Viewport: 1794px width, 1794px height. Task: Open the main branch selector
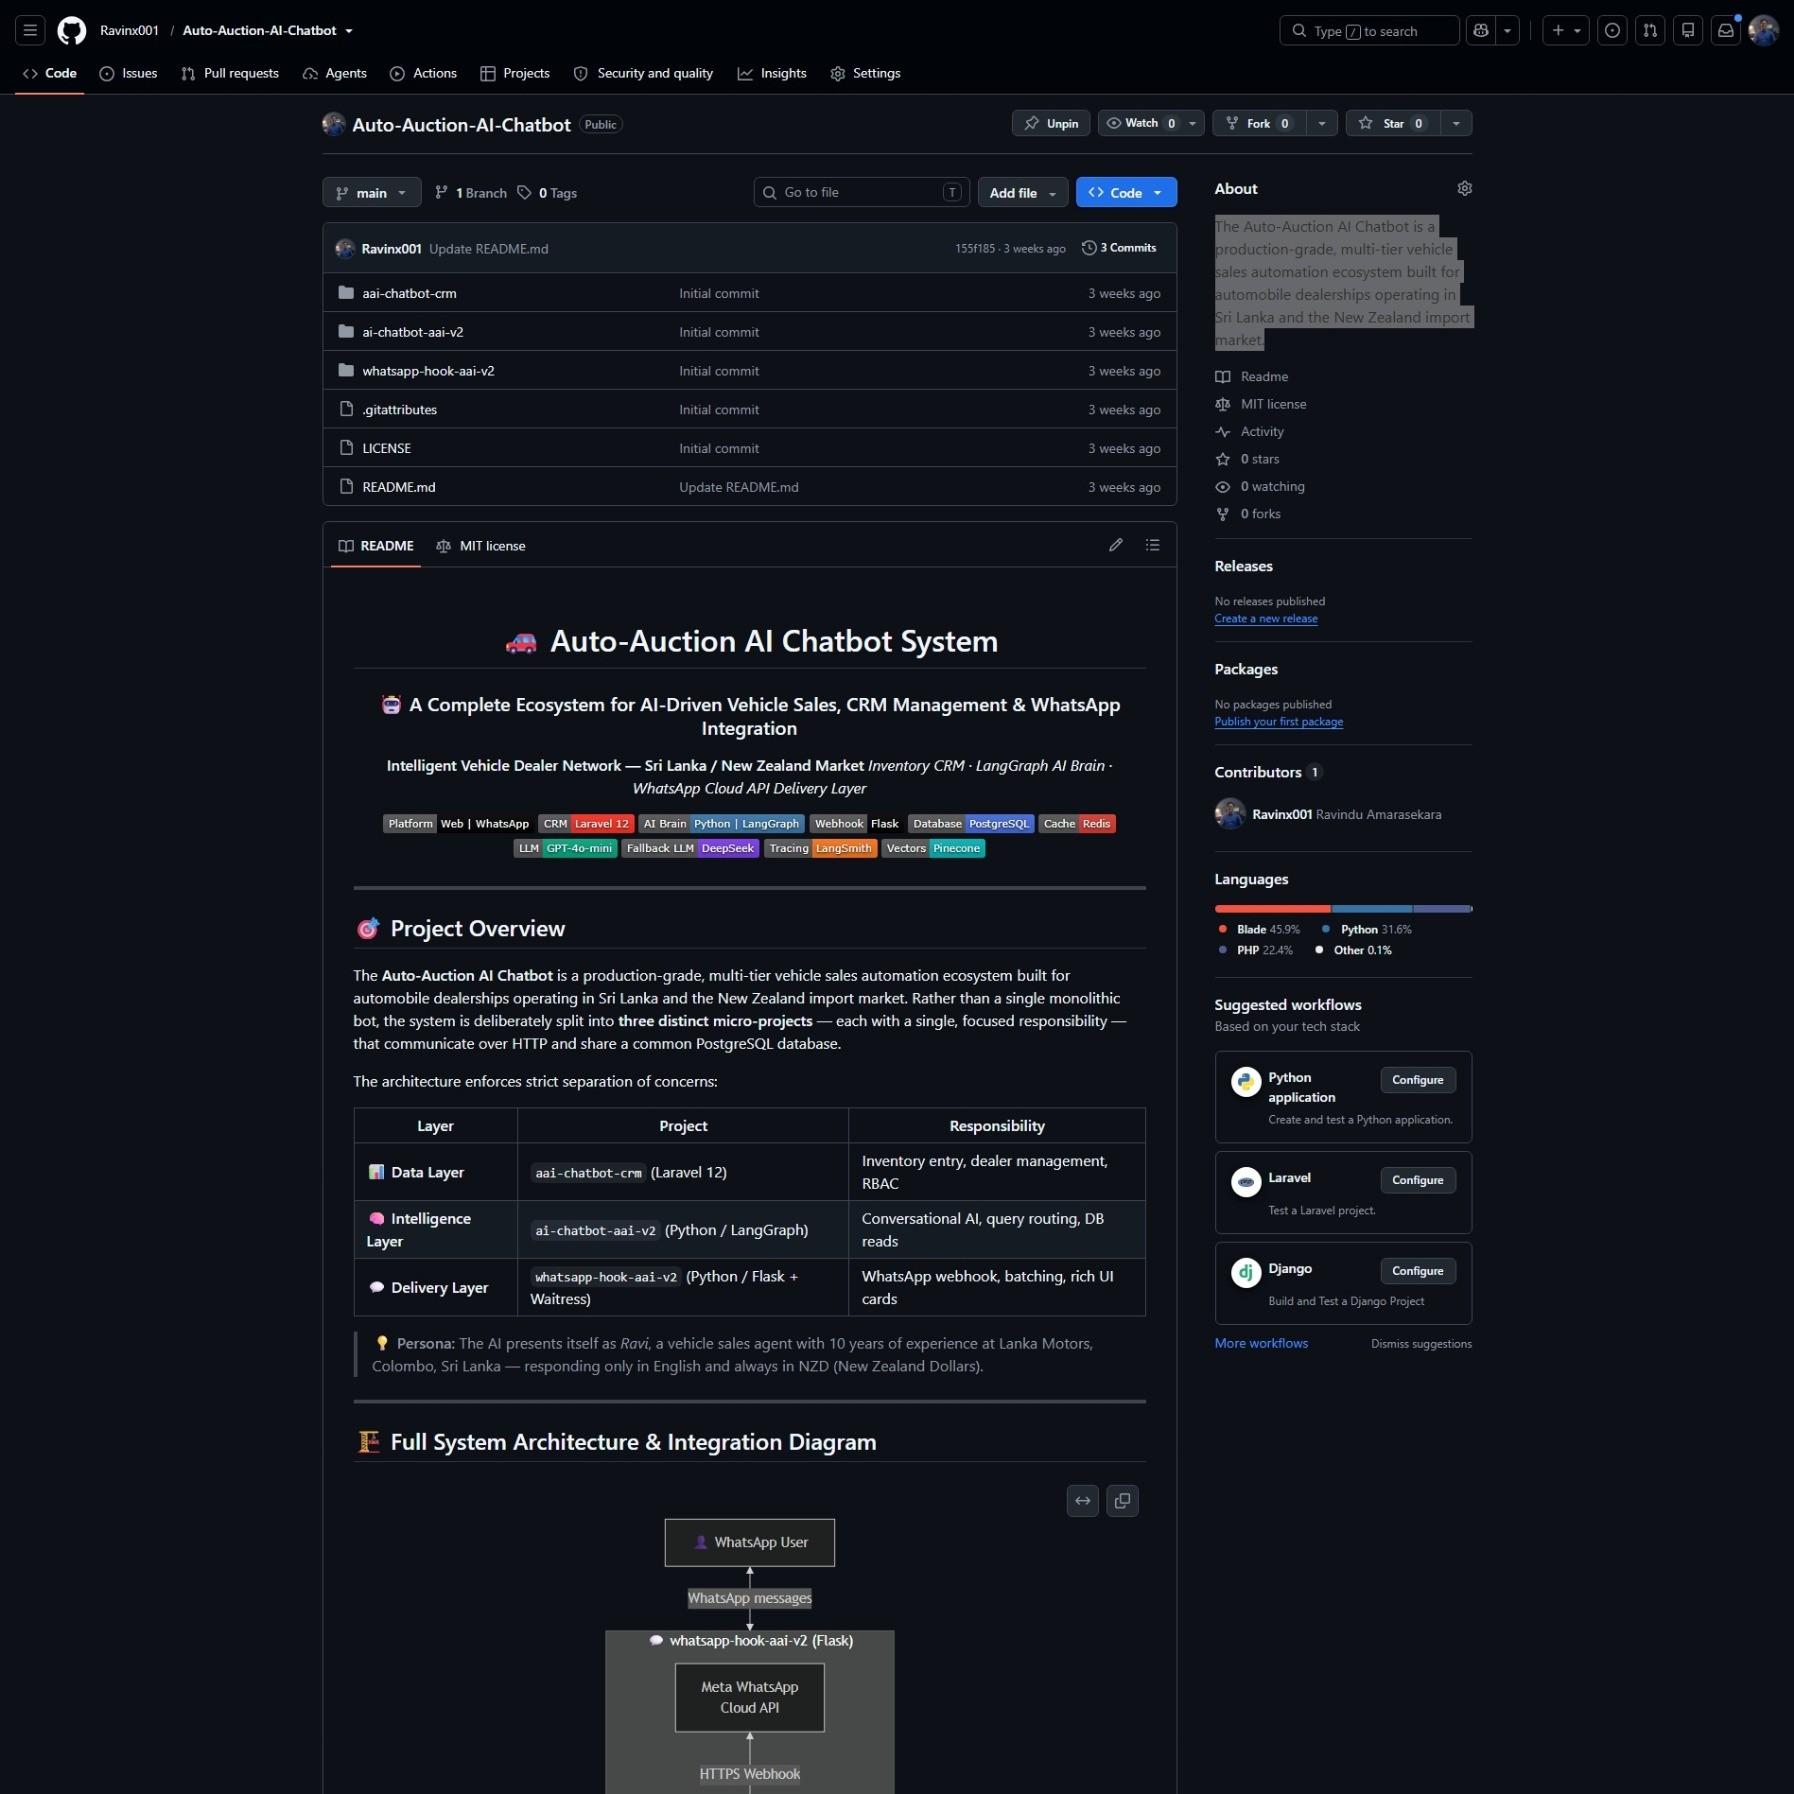(x=371, y=193)
